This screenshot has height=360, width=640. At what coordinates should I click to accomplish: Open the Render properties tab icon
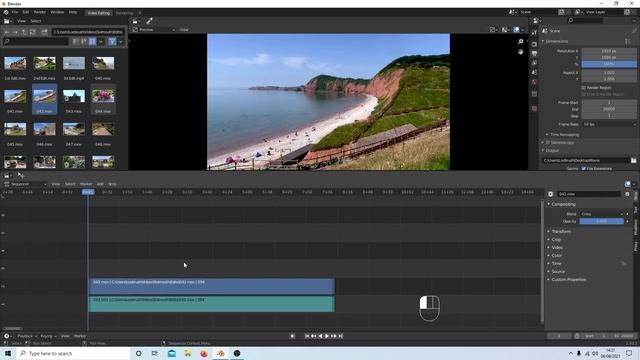pos(534,44)
